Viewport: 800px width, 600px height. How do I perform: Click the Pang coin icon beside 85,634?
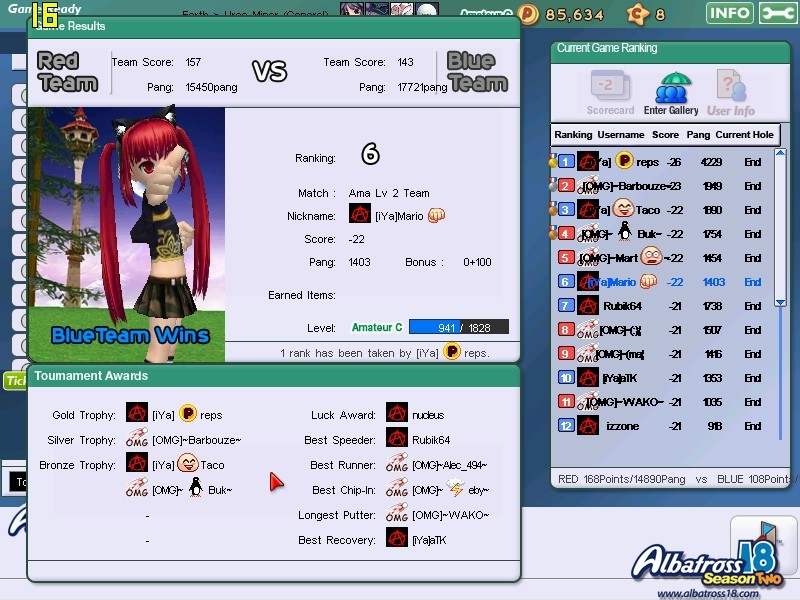[x=528, y=14]
